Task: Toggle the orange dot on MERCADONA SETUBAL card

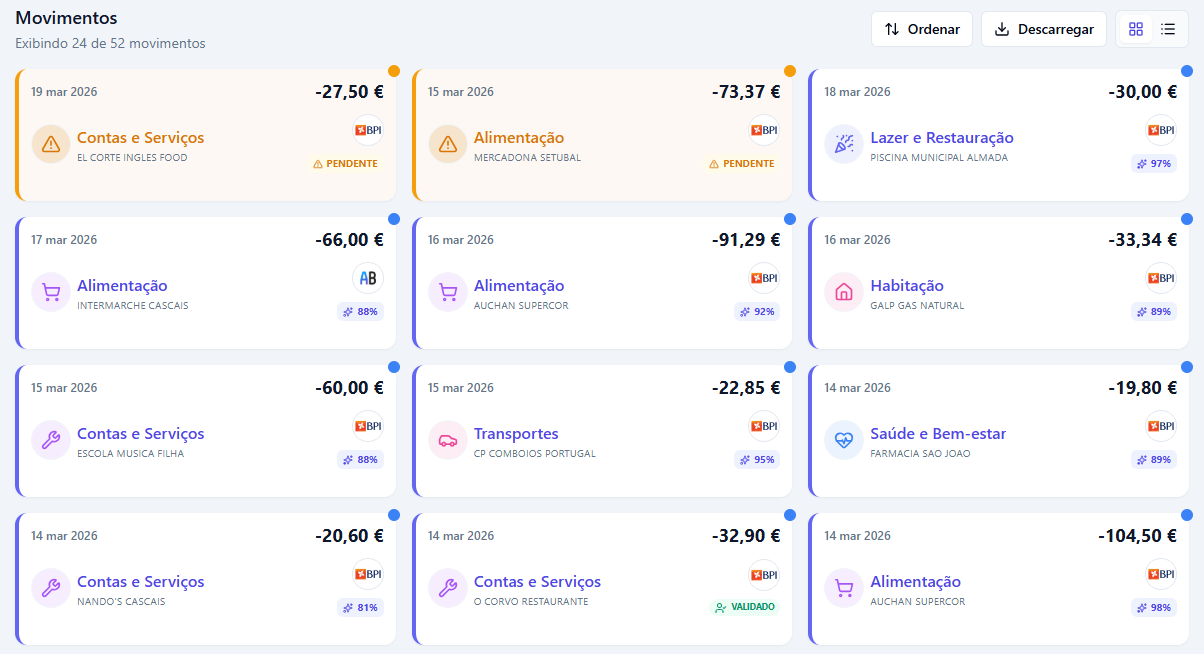Action: coord(789,69)
